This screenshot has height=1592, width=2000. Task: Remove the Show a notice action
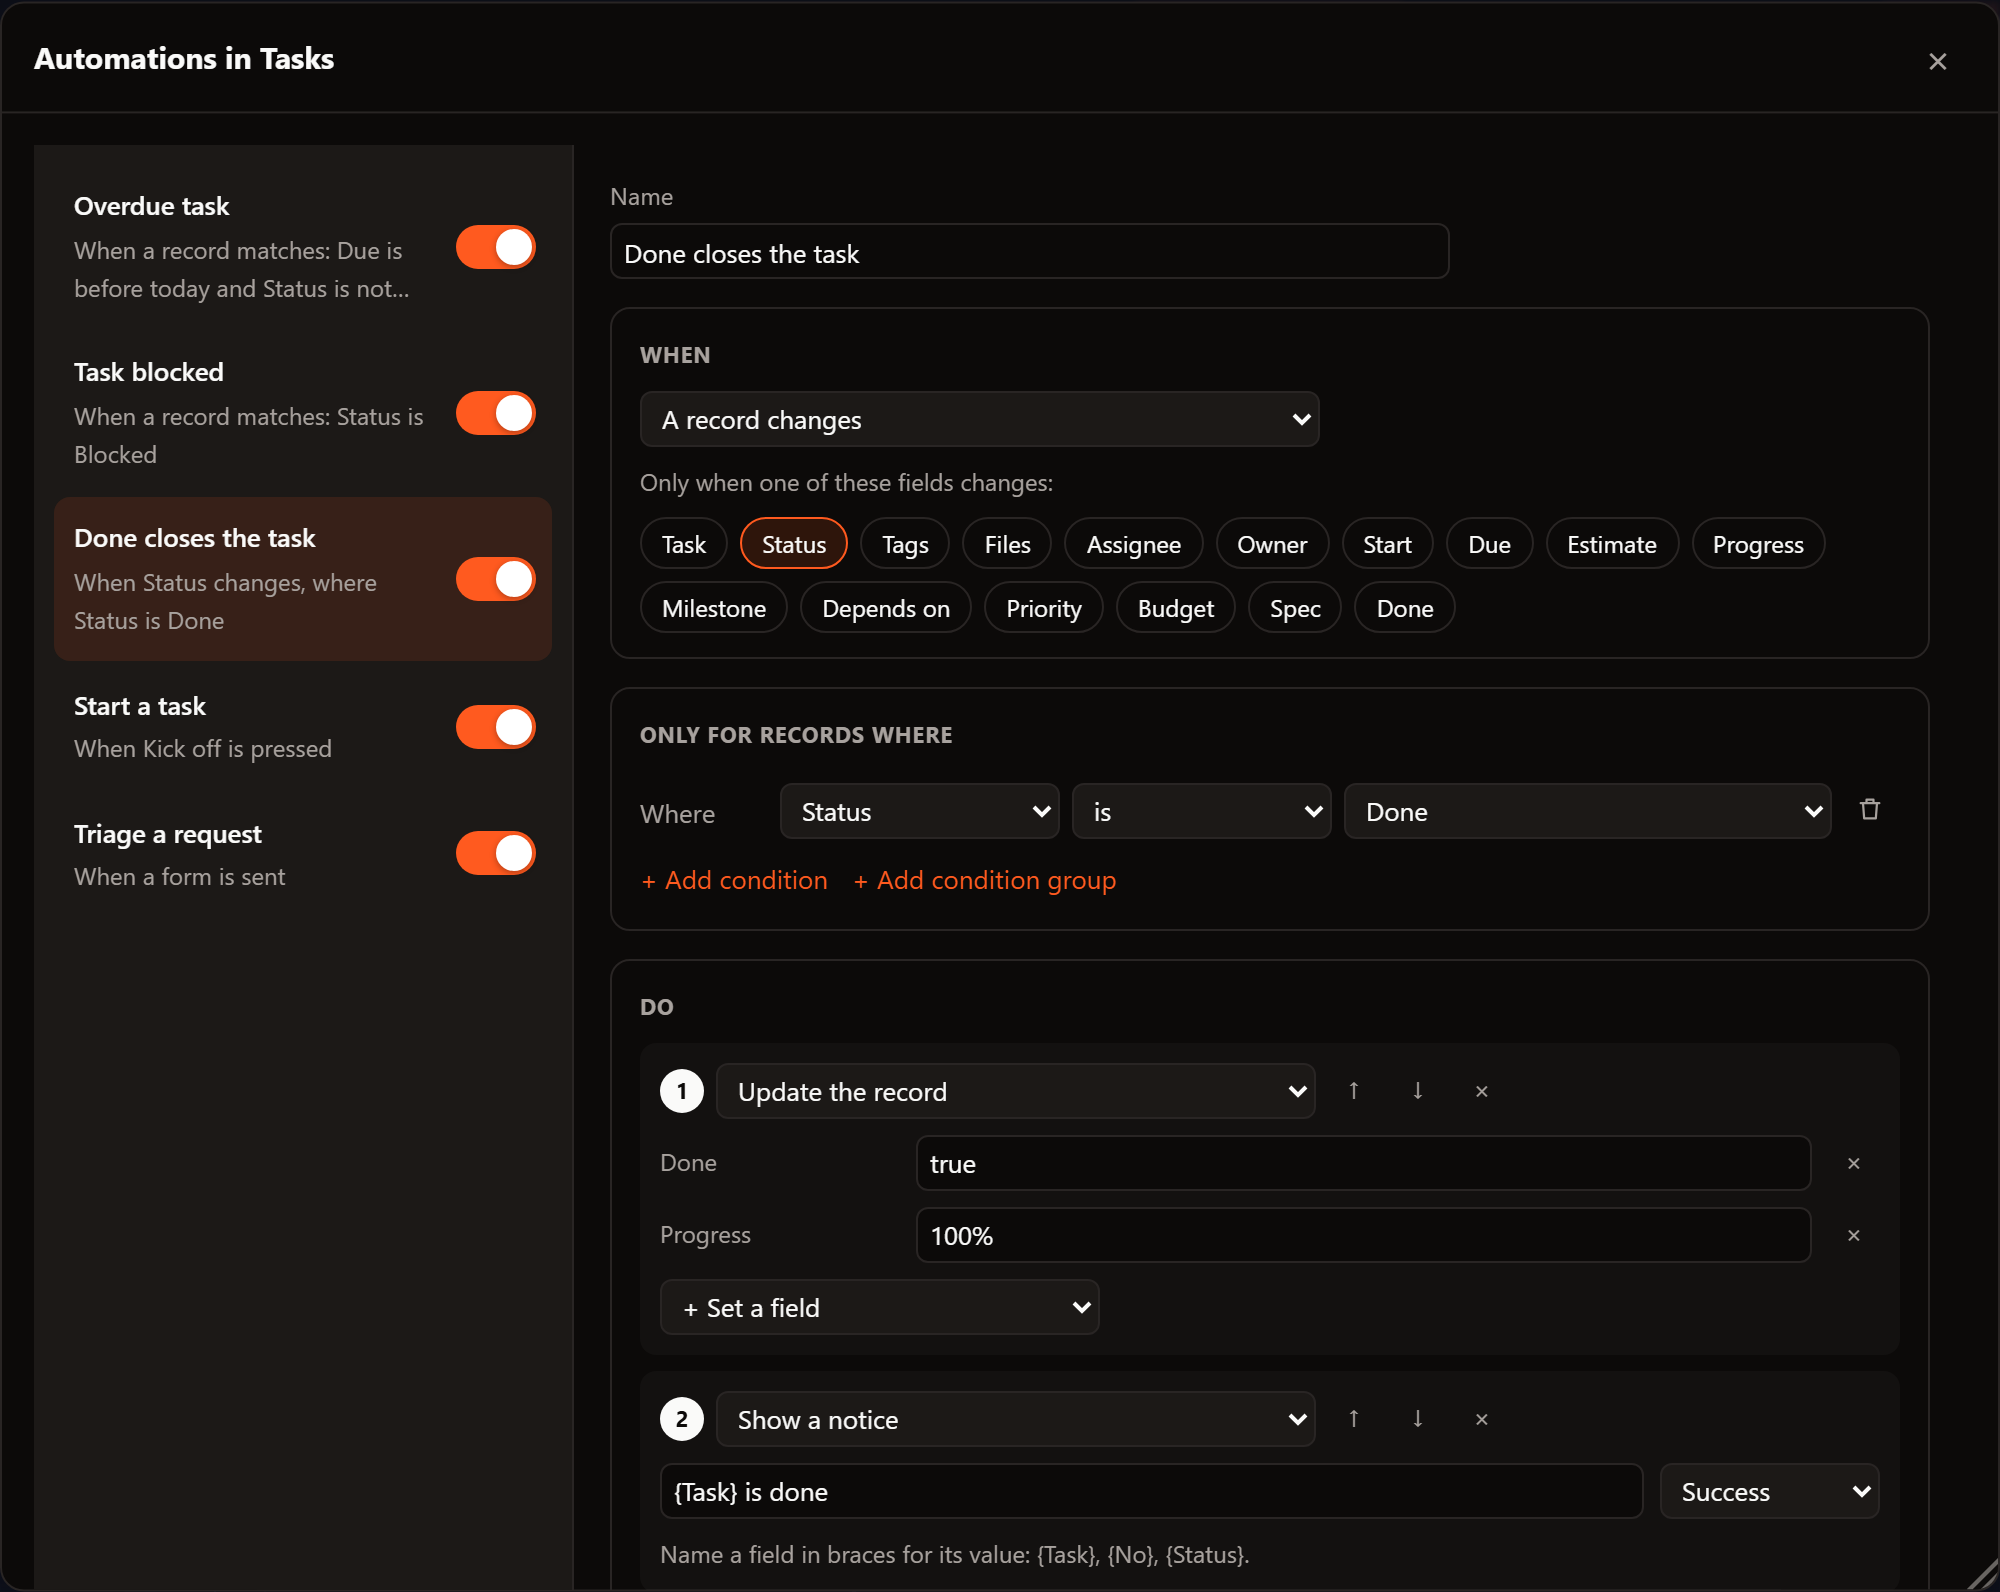click(x=1481, y=1419)
